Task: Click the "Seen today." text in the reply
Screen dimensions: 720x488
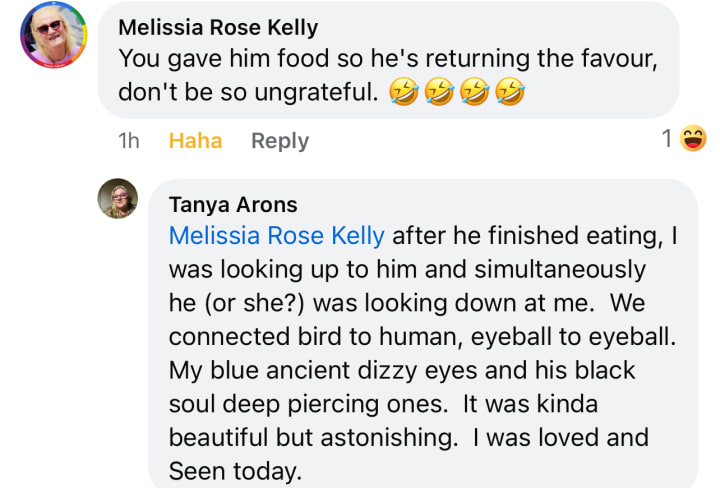Action: 234,471
